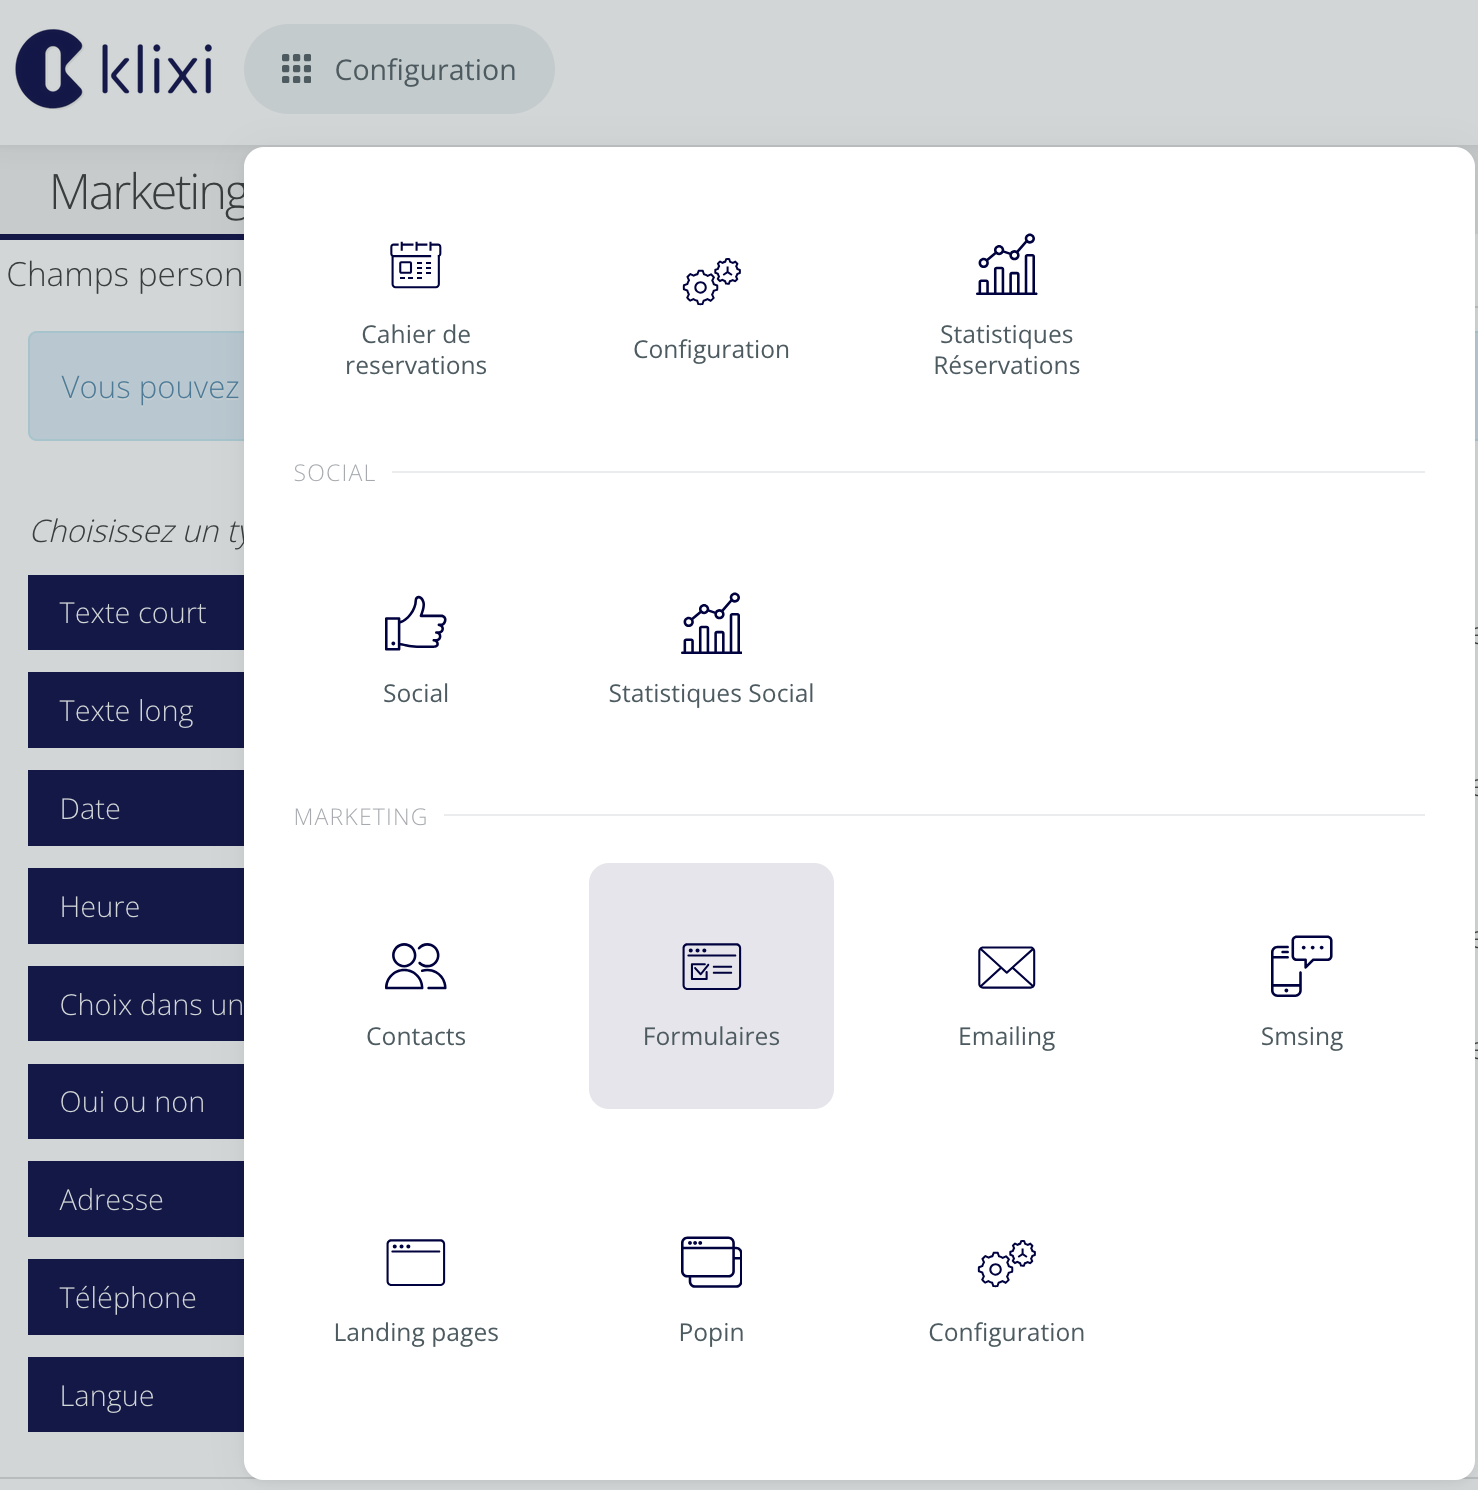Click the klixi logo
1478x1490 pixels.
[x=115, y=69]
